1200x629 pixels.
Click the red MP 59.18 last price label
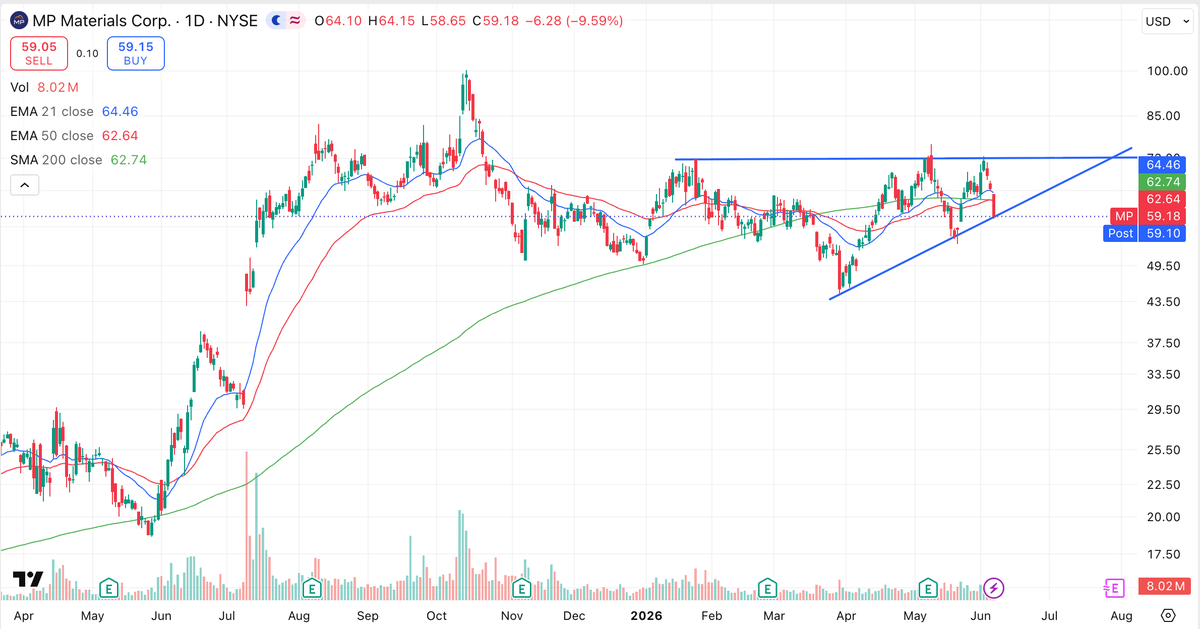(x=1146, y=216)
